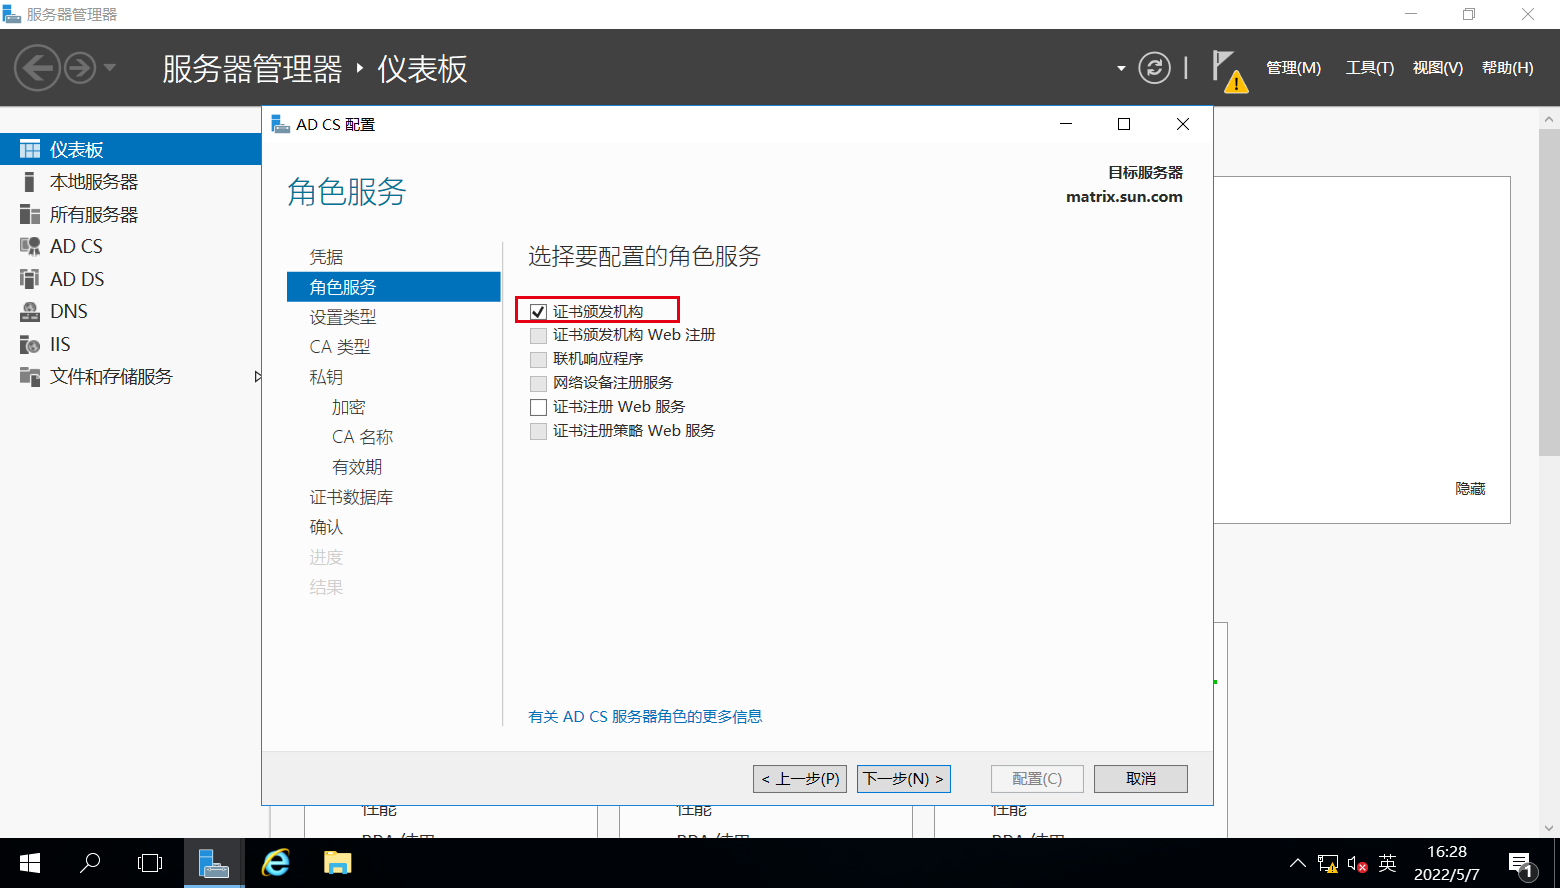Check the 证书注册 Web 服务 checkbox
Screen dimensions: 1560x888
[x=538, y=407]
